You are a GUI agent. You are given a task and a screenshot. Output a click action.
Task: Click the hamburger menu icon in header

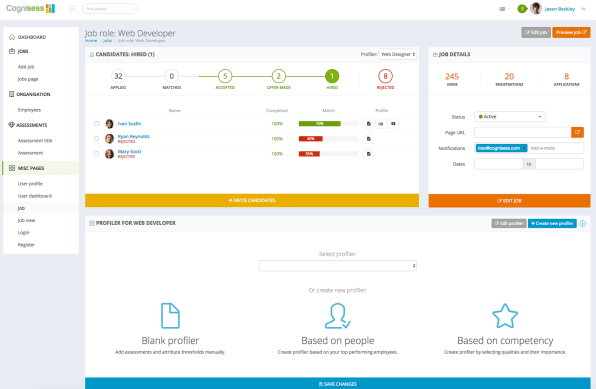tap(72, 8)
